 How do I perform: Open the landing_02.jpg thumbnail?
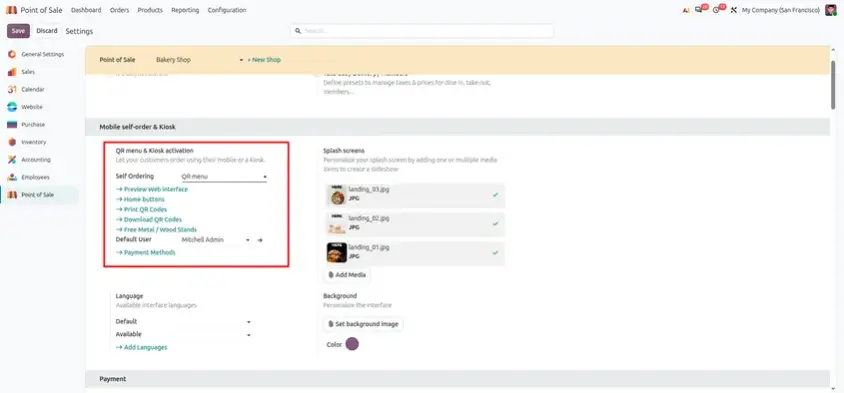(x=336, y=224)
